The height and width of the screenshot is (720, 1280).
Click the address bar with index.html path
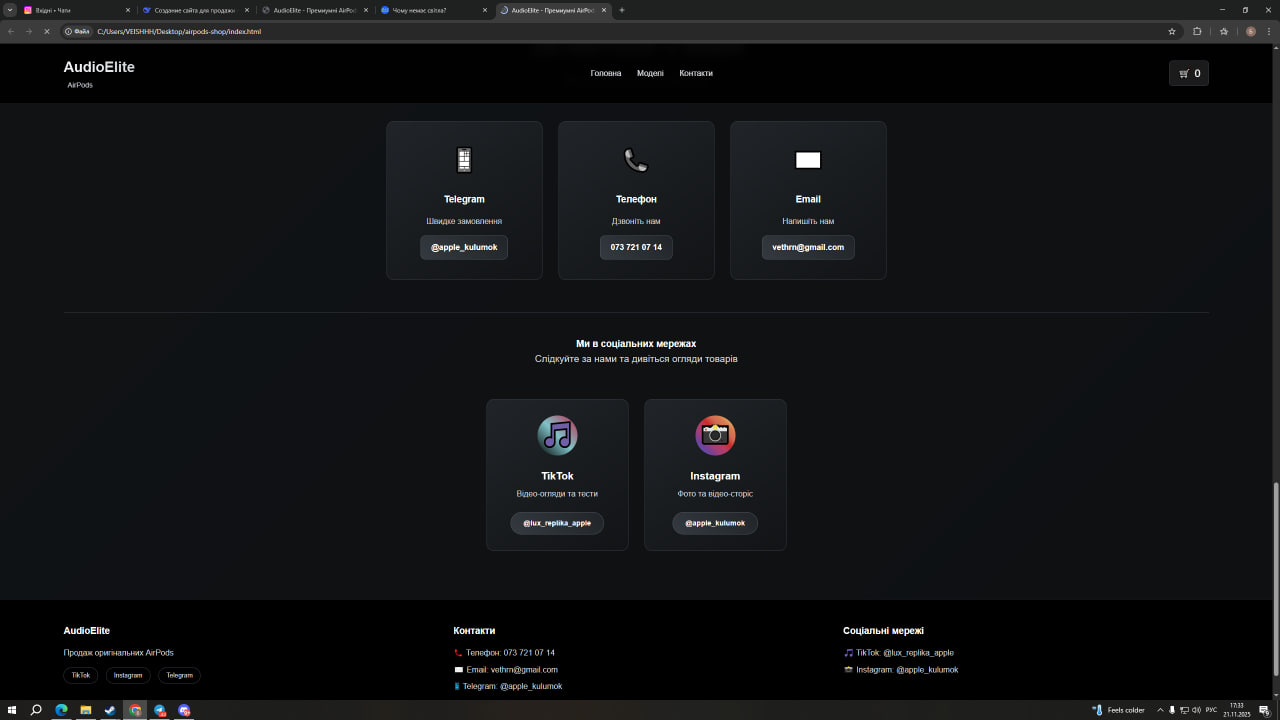(x=620, y=31)
